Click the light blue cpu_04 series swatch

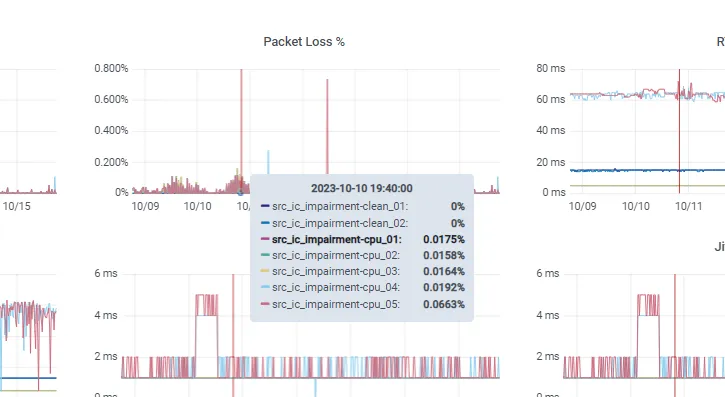(x=265, y=287)
